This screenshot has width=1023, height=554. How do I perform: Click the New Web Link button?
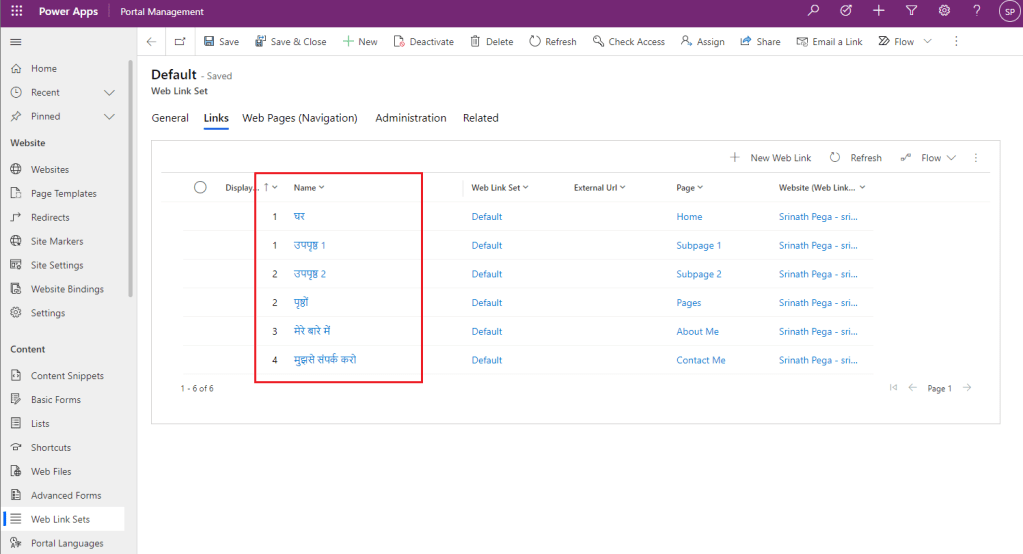point(770,158)
